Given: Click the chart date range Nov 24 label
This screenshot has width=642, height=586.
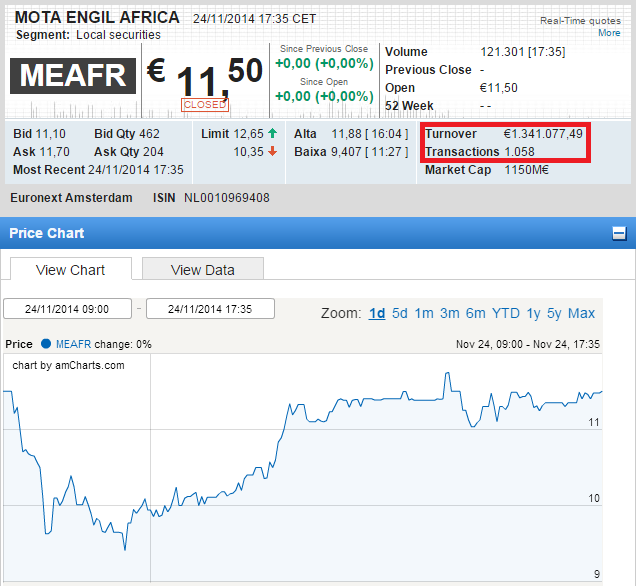Looking at the screenshot, I should click(x=528, y=344).
